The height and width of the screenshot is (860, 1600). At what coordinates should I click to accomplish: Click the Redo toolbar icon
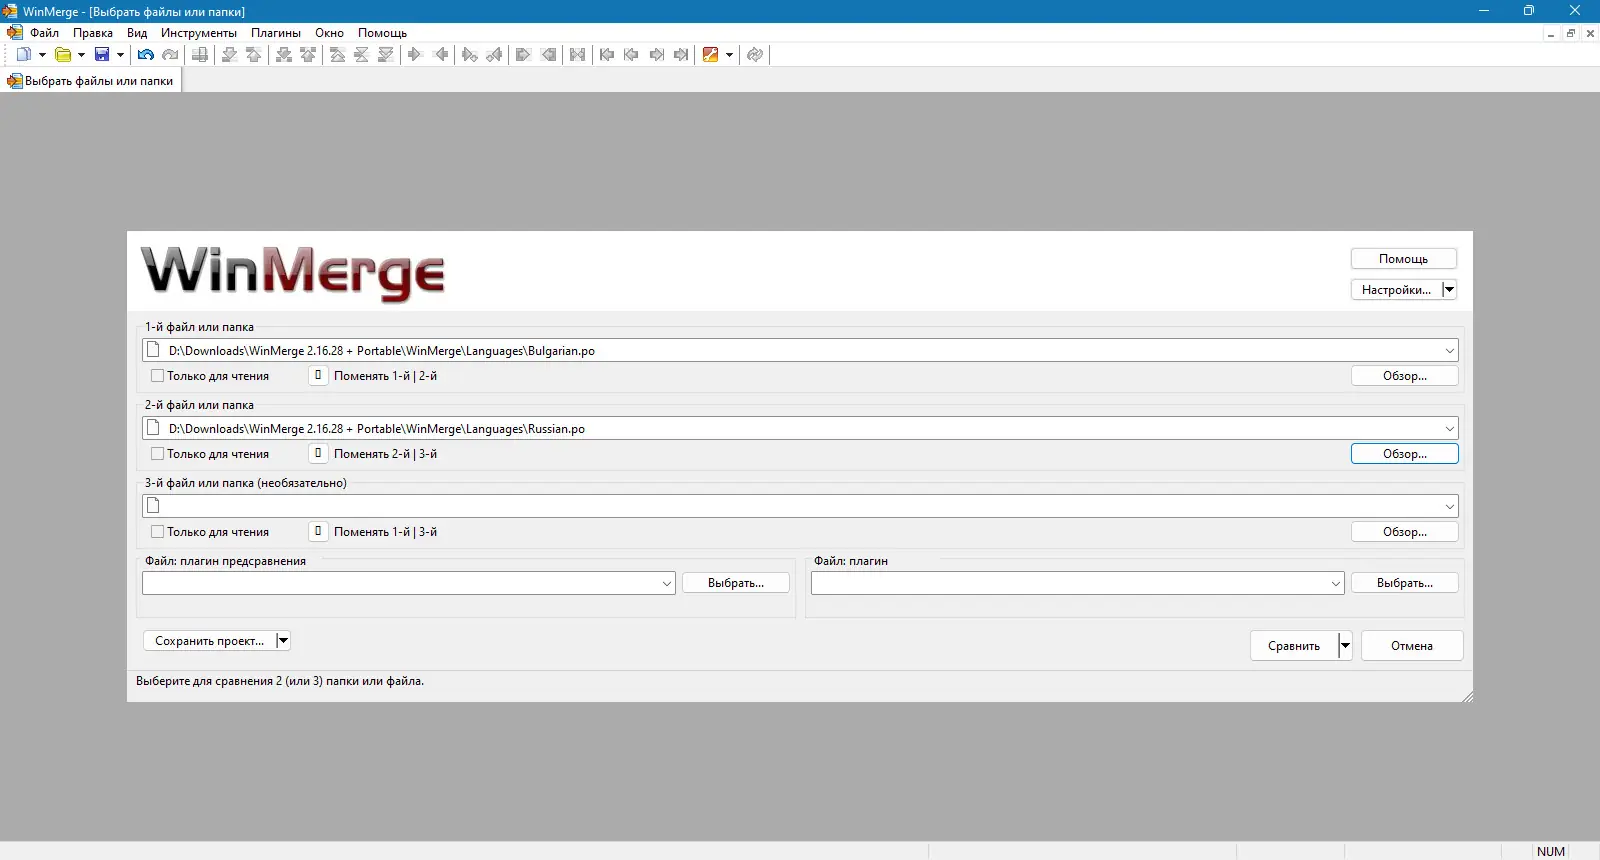tap(170, 55)
